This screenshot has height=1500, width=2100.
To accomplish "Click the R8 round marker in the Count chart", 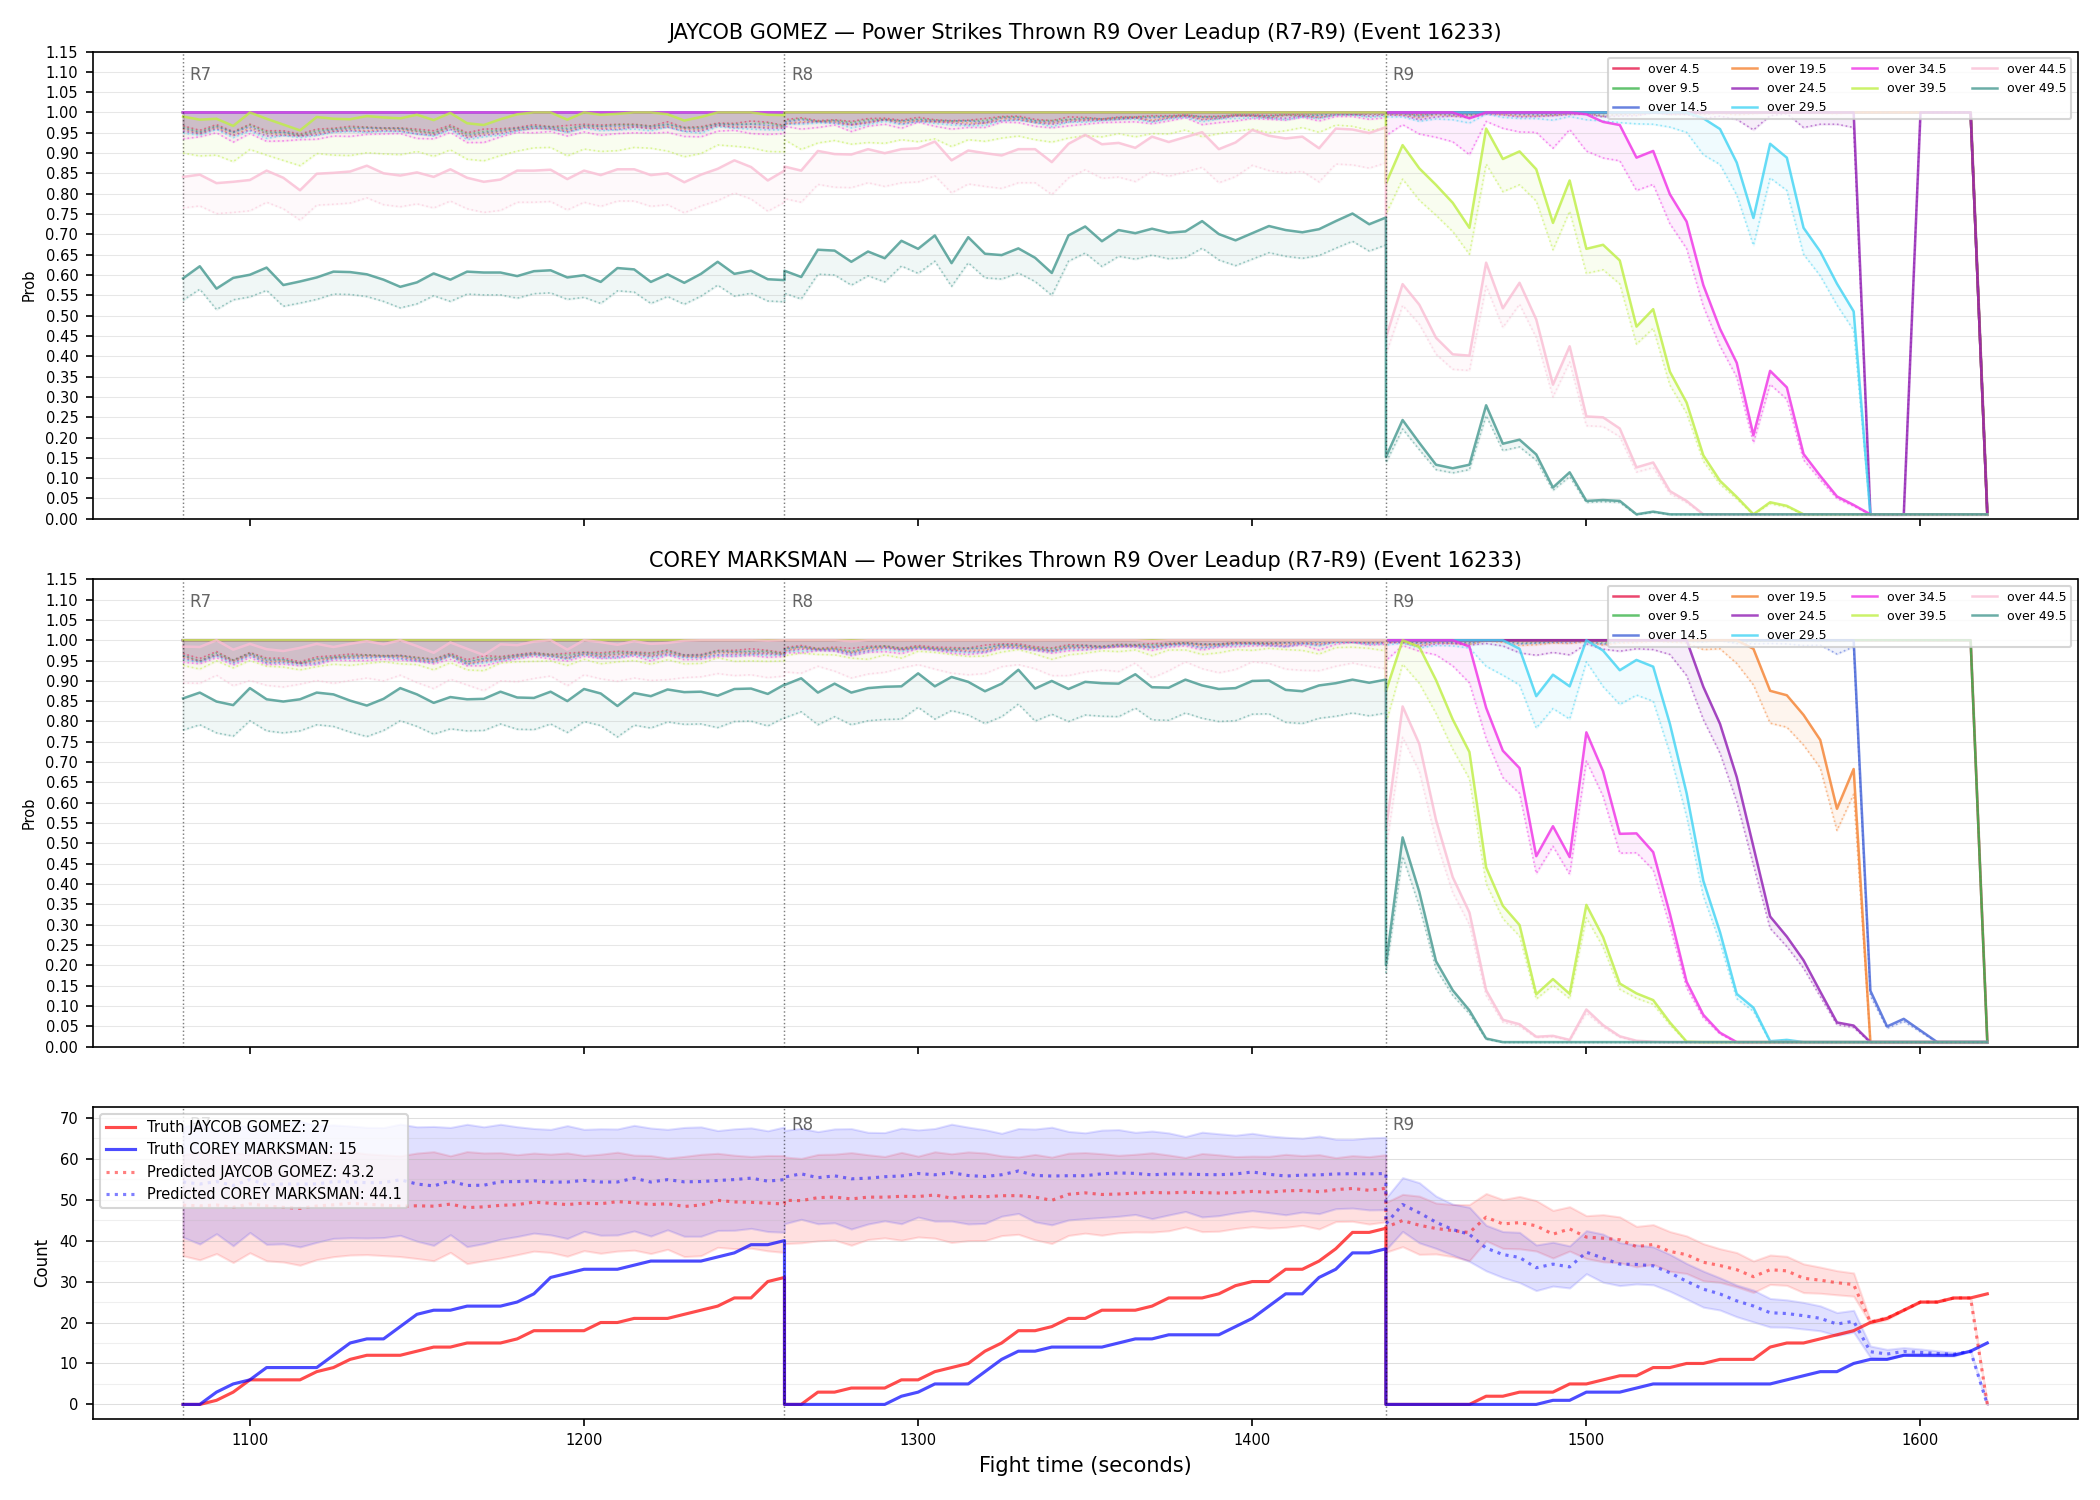I will click(802, 1124).
